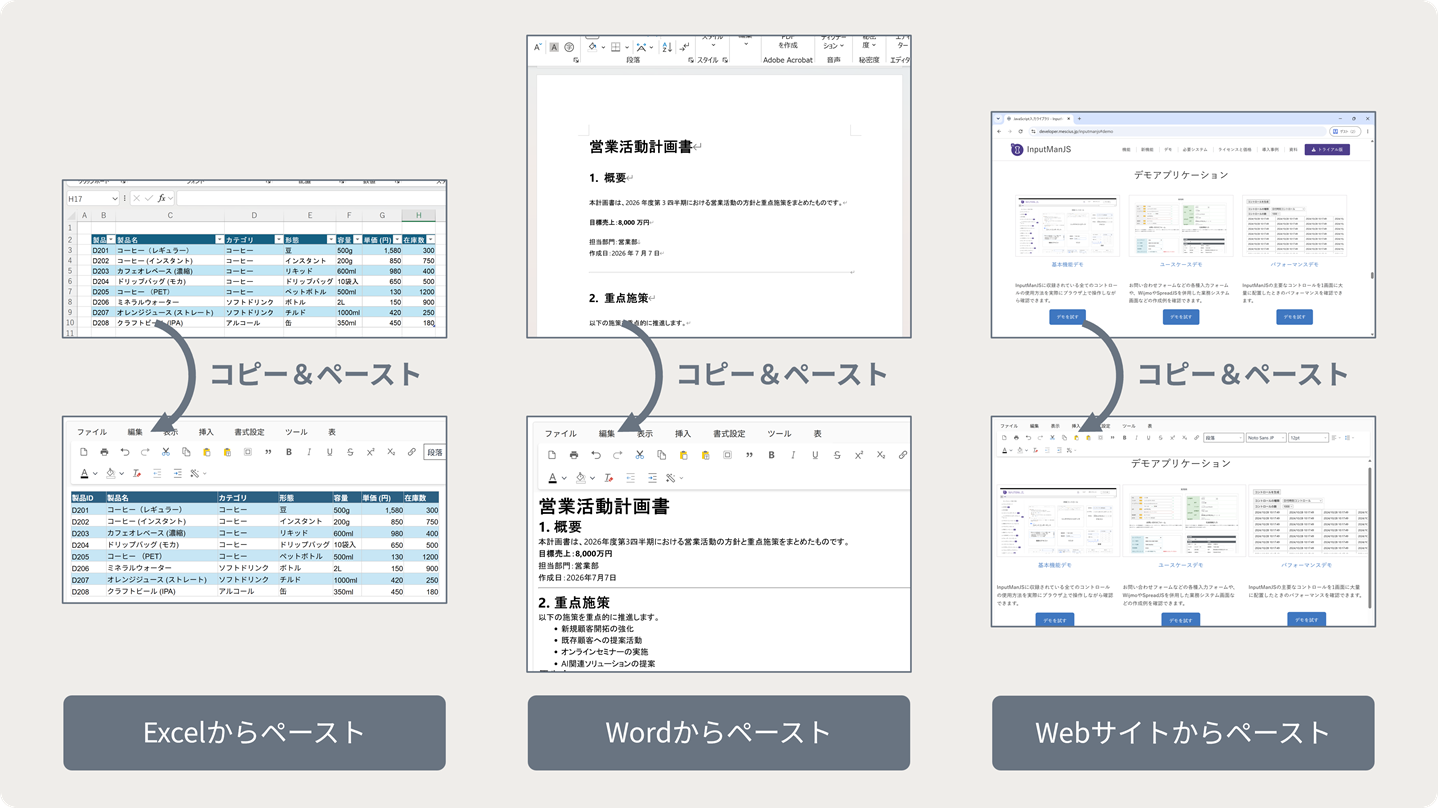This screenshot has width=1438, height=808.
Task: Paste as text icon in Excel-paste editor
Action: 227,452
